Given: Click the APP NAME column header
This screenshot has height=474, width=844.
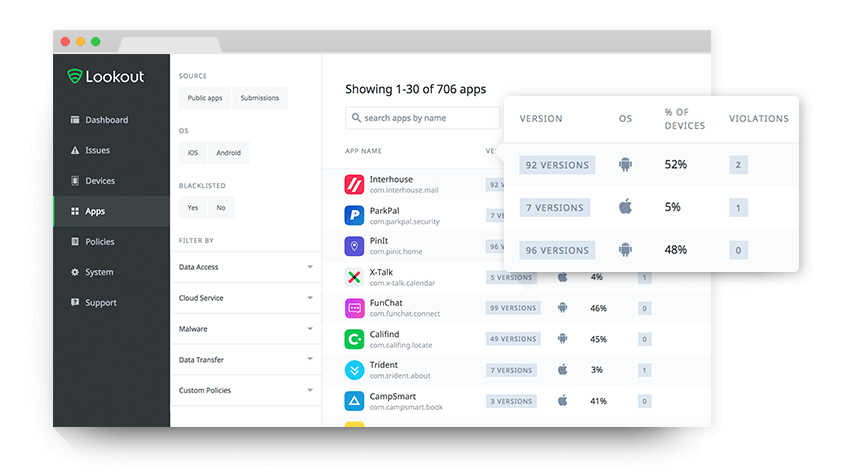Looking at the screenshot, I should [363, 151].
